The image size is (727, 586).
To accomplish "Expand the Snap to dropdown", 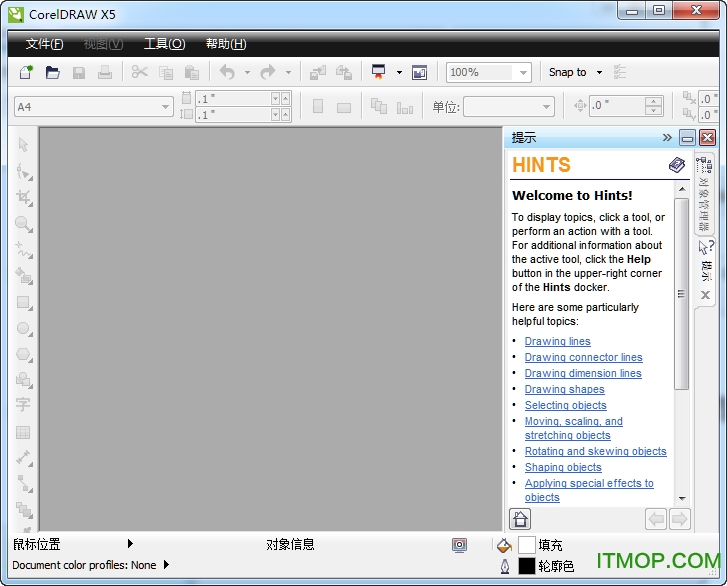I will click(x=599, y=72).
